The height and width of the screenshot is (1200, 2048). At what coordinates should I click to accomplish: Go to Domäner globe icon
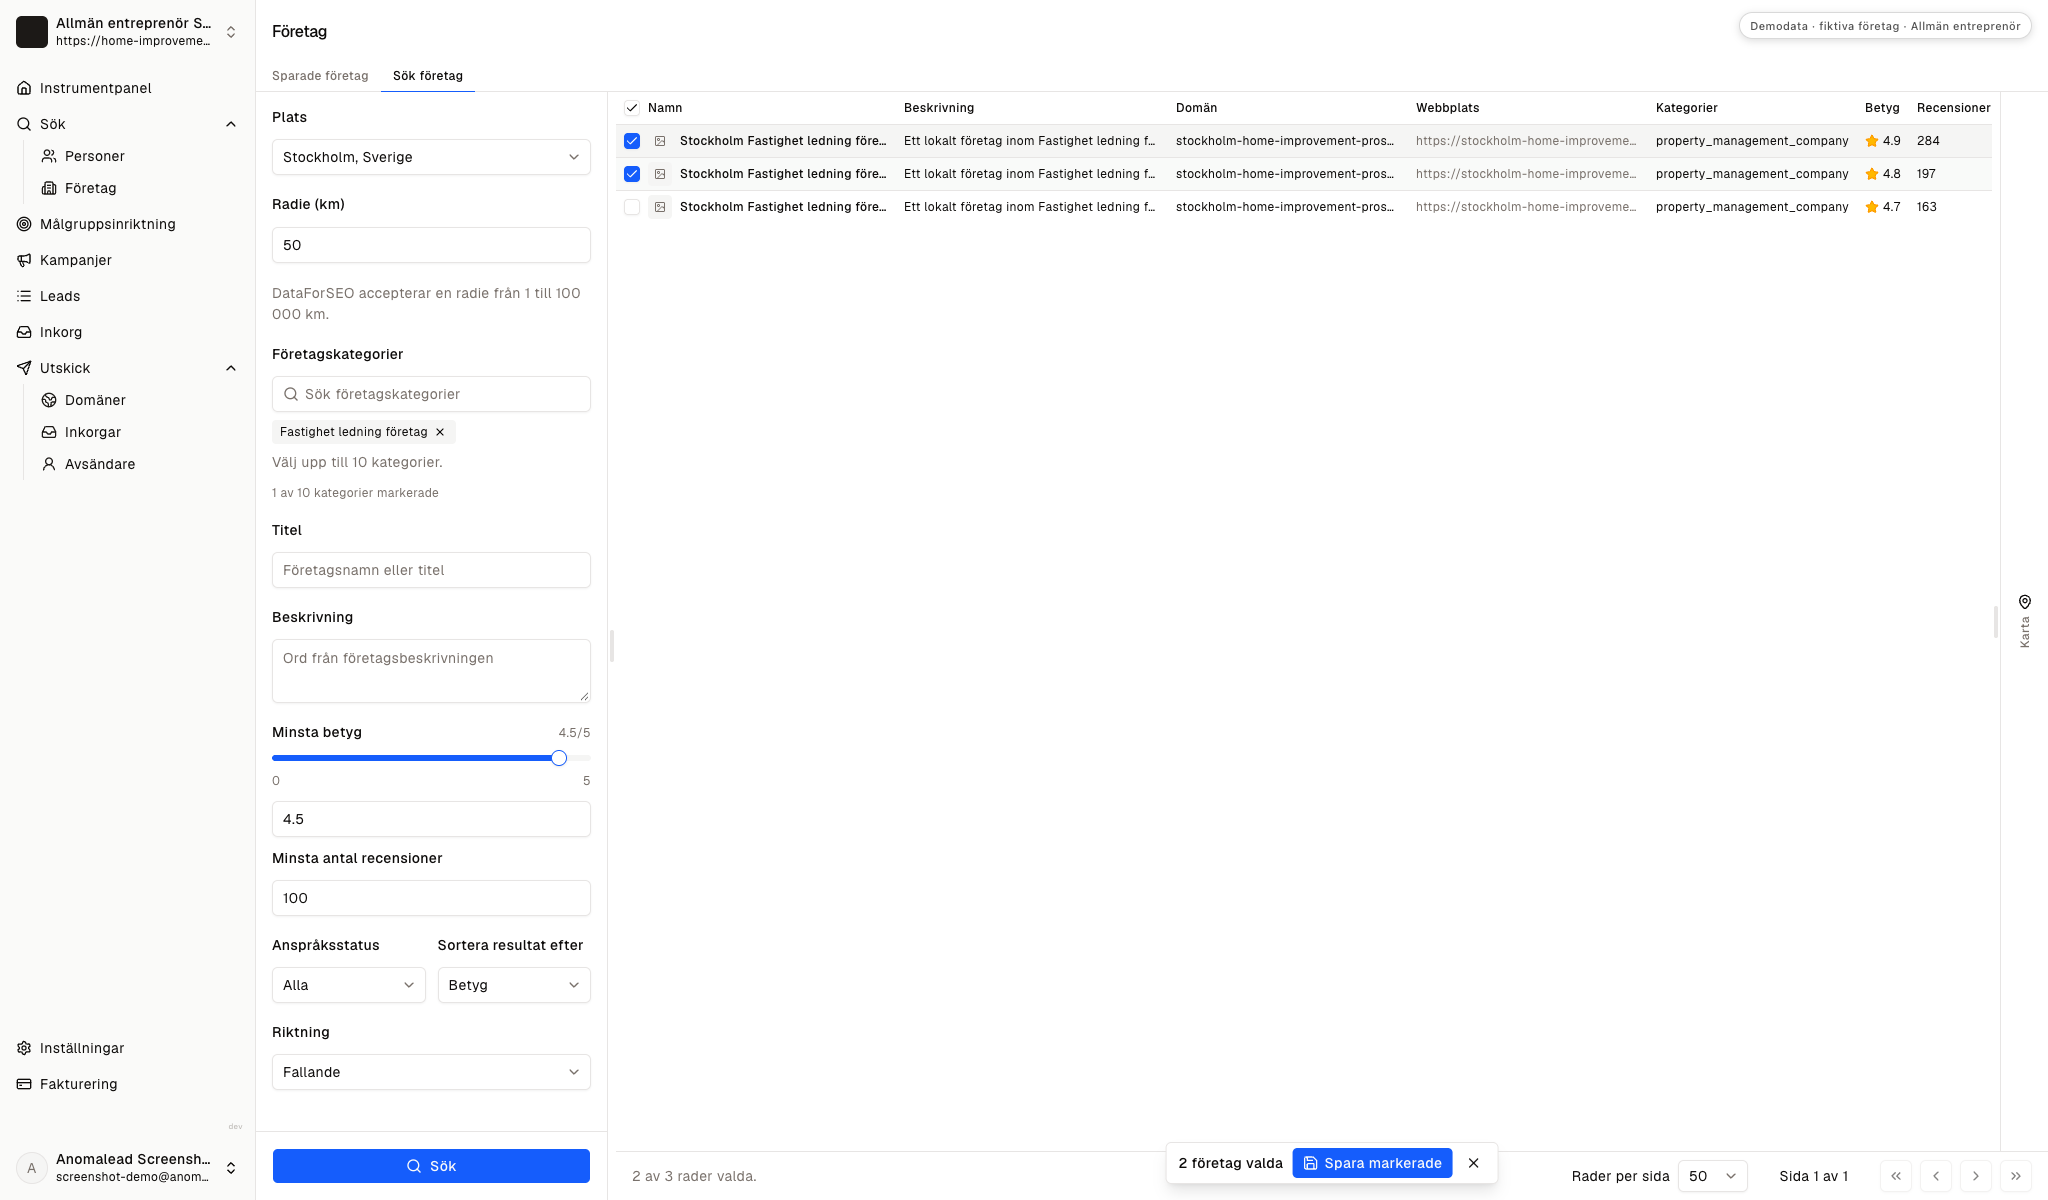(49, 400)
